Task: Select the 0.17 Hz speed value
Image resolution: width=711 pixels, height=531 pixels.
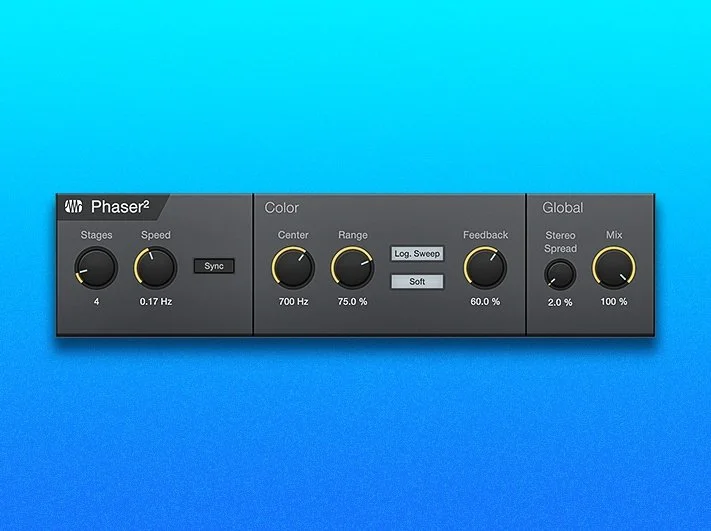Action: [x=156, y=302]
